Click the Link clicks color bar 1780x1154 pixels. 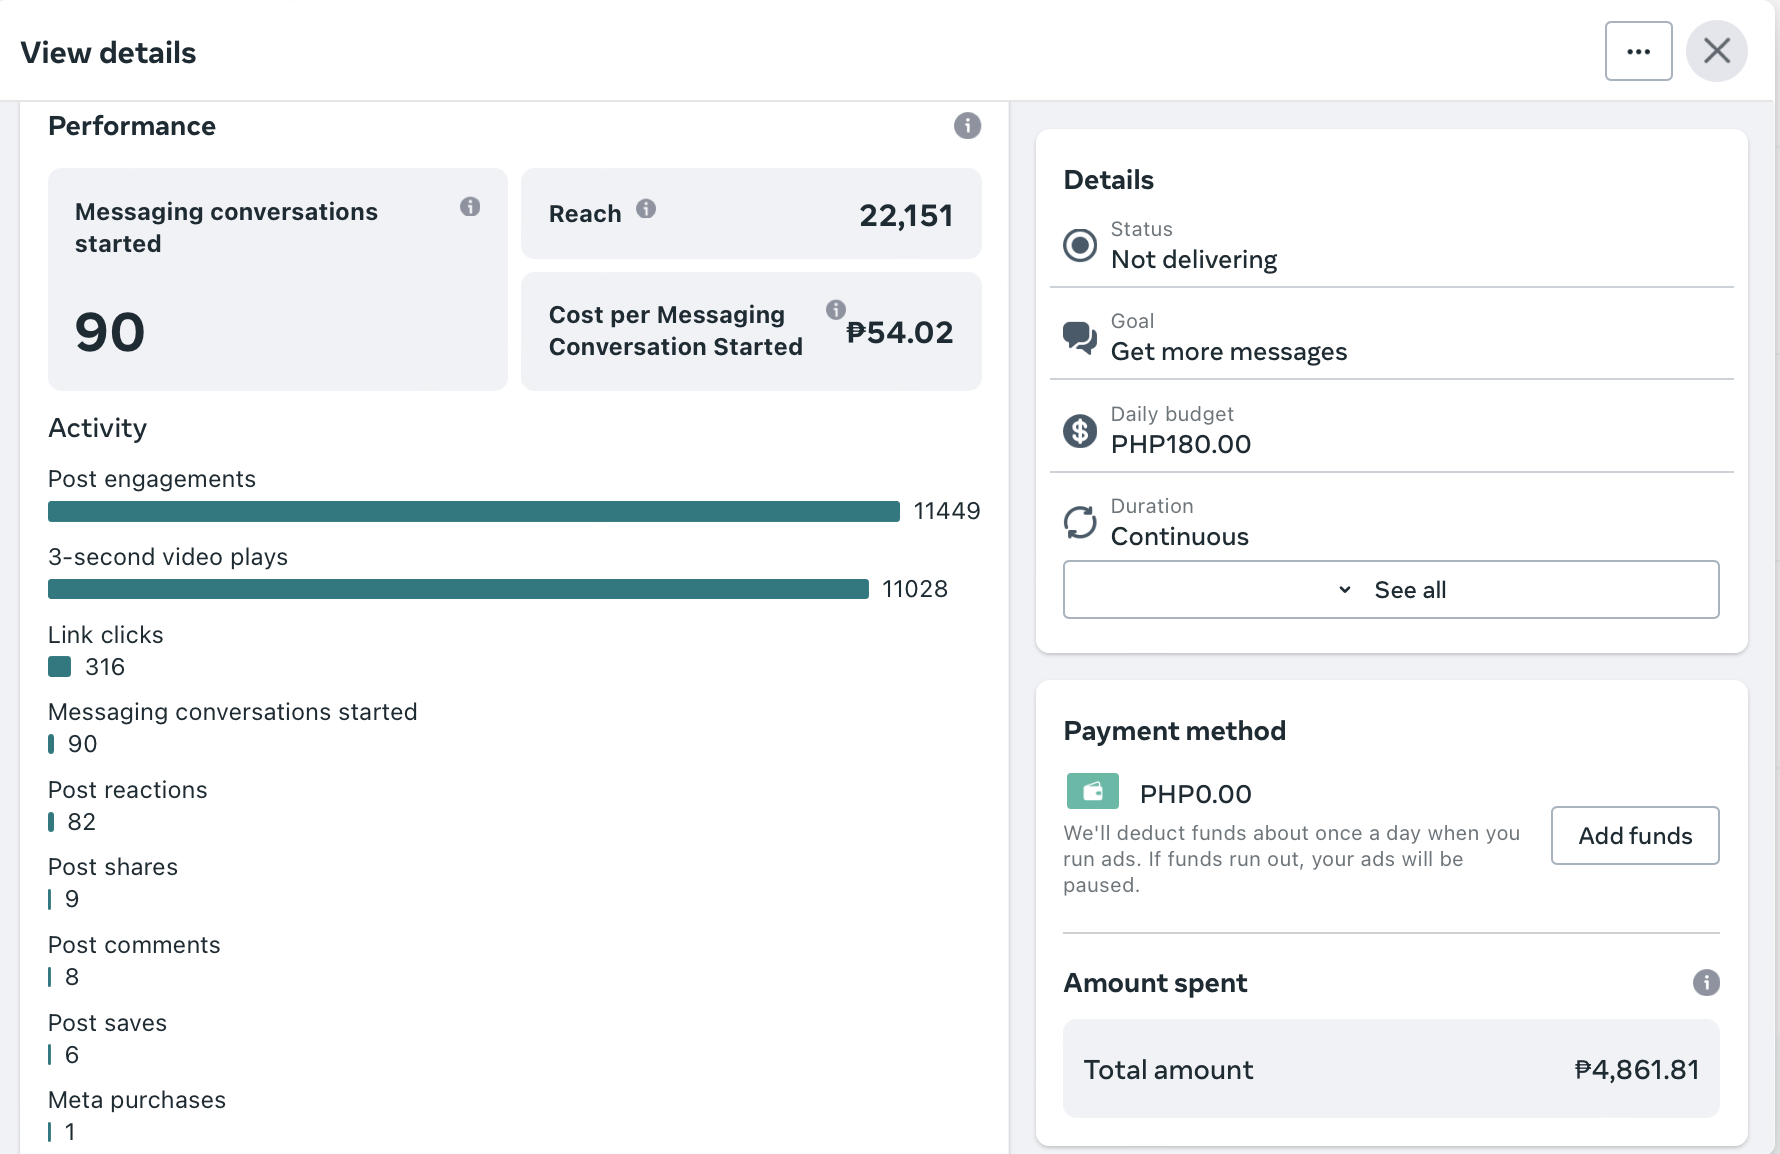pos(60,667)
